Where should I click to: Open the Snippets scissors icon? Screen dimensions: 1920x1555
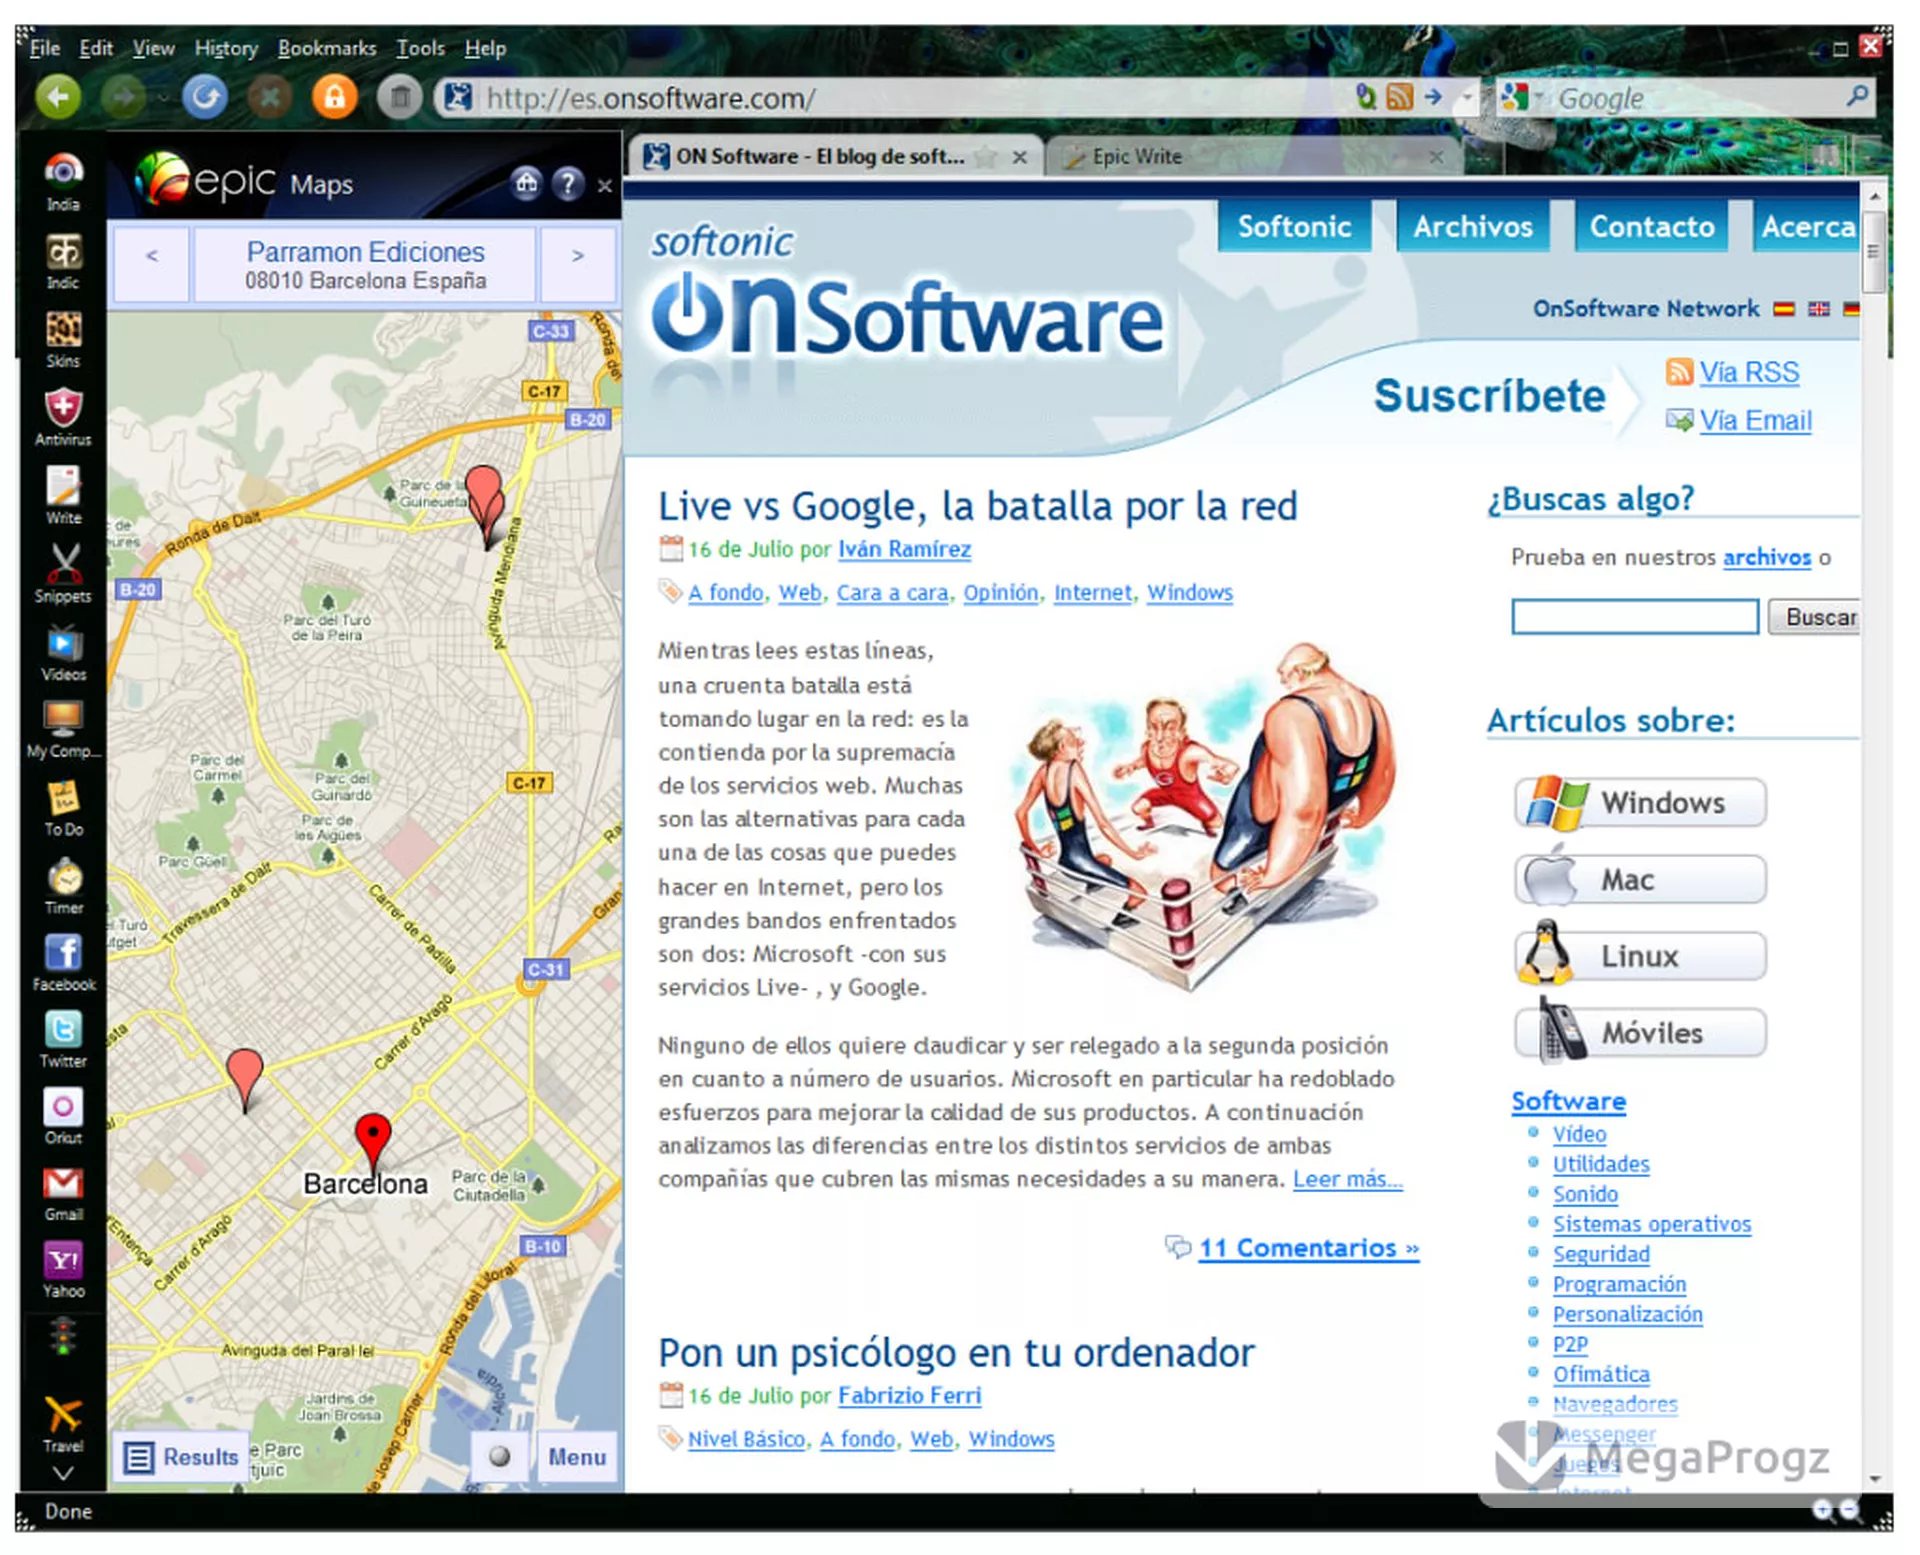(x=63, y=574)
